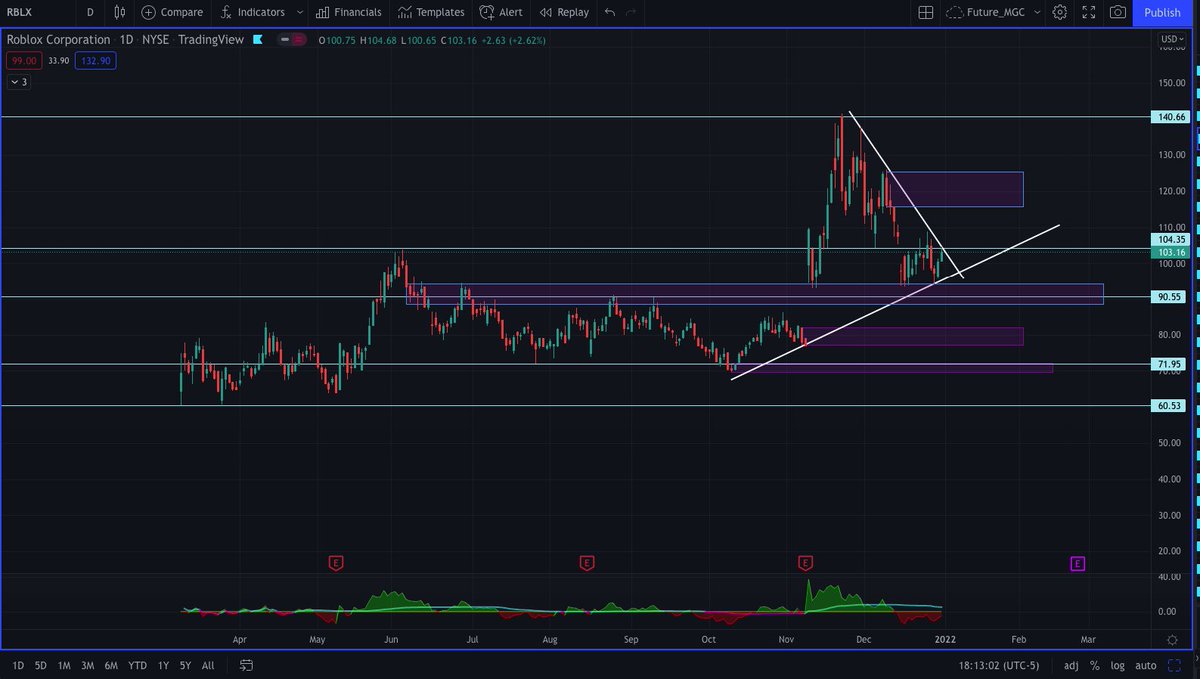
Task: Select the 140.66 horizontal line price label
Action: pyautogui.click(x=1171, y=117)
